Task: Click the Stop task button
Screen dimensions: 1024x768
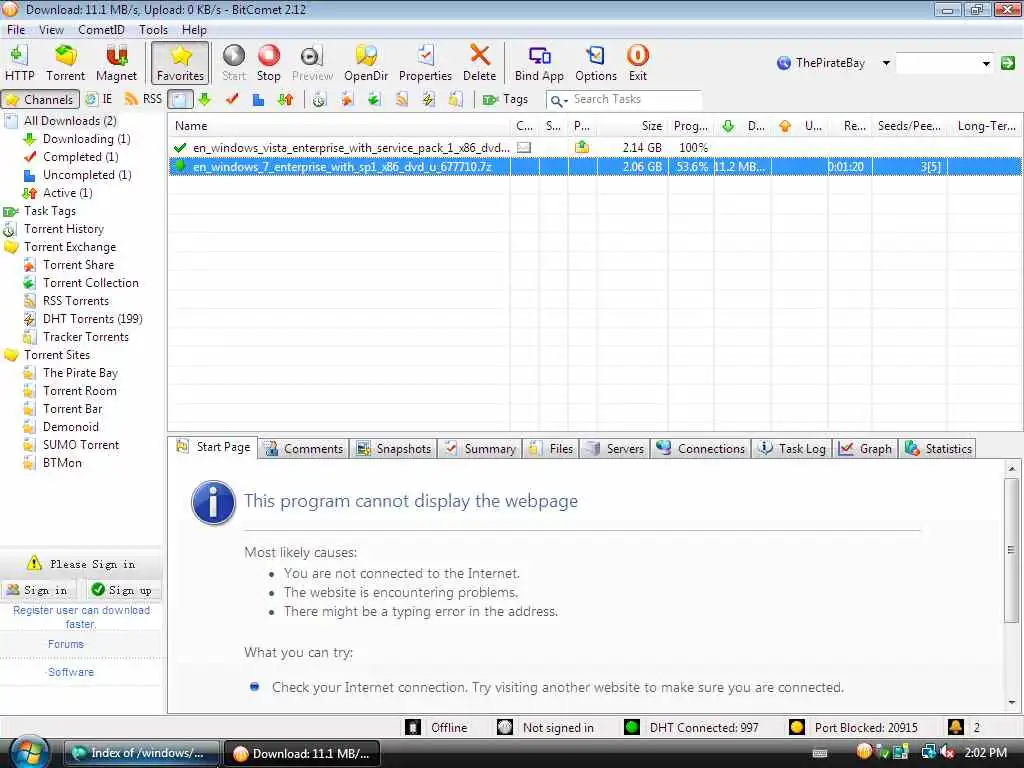Action: [x=268, y=63]
